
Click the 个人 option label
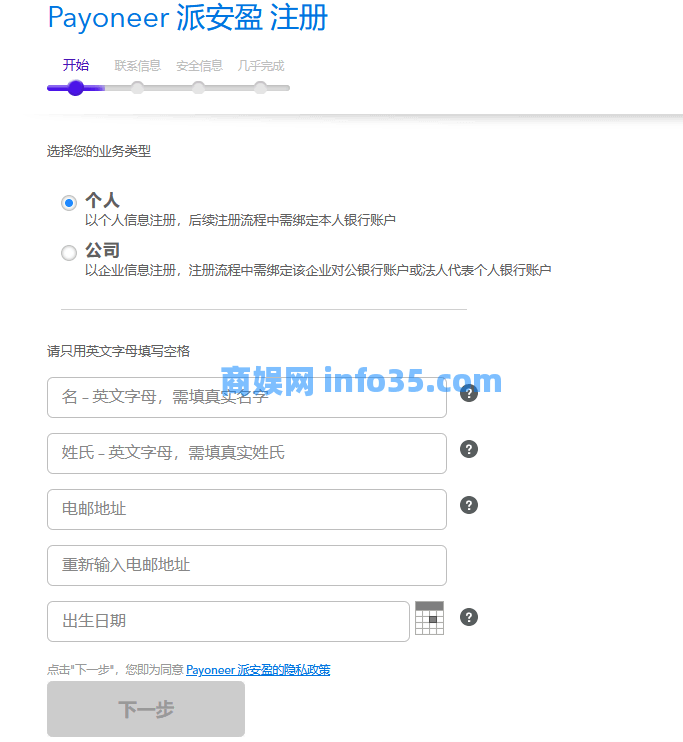tap(102, 200)
